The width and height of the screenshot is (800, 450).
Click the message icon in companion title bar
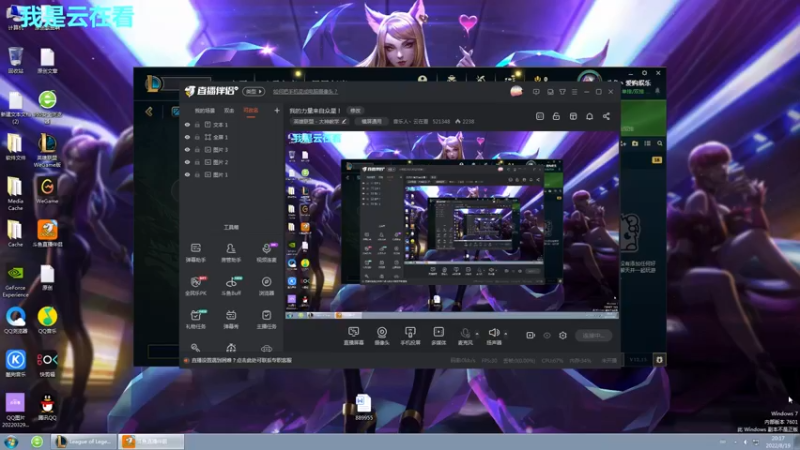click(x=536, y=92)
